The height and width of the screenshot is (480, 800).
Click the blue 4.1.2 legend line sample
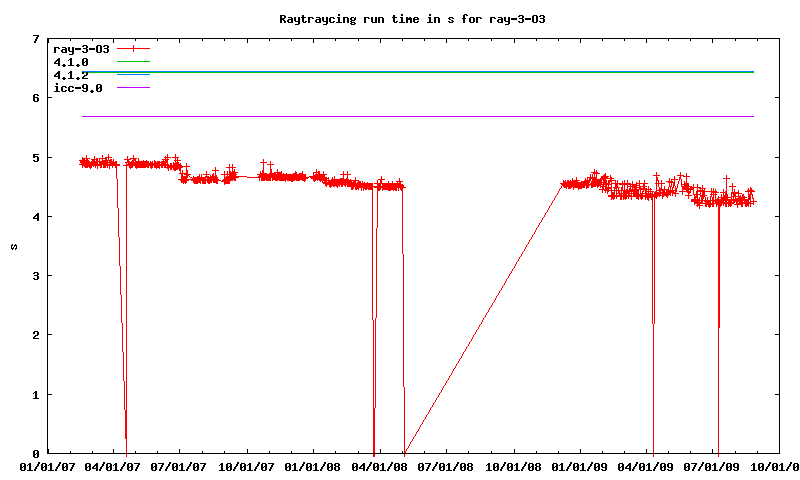click(x=133, y=75)
